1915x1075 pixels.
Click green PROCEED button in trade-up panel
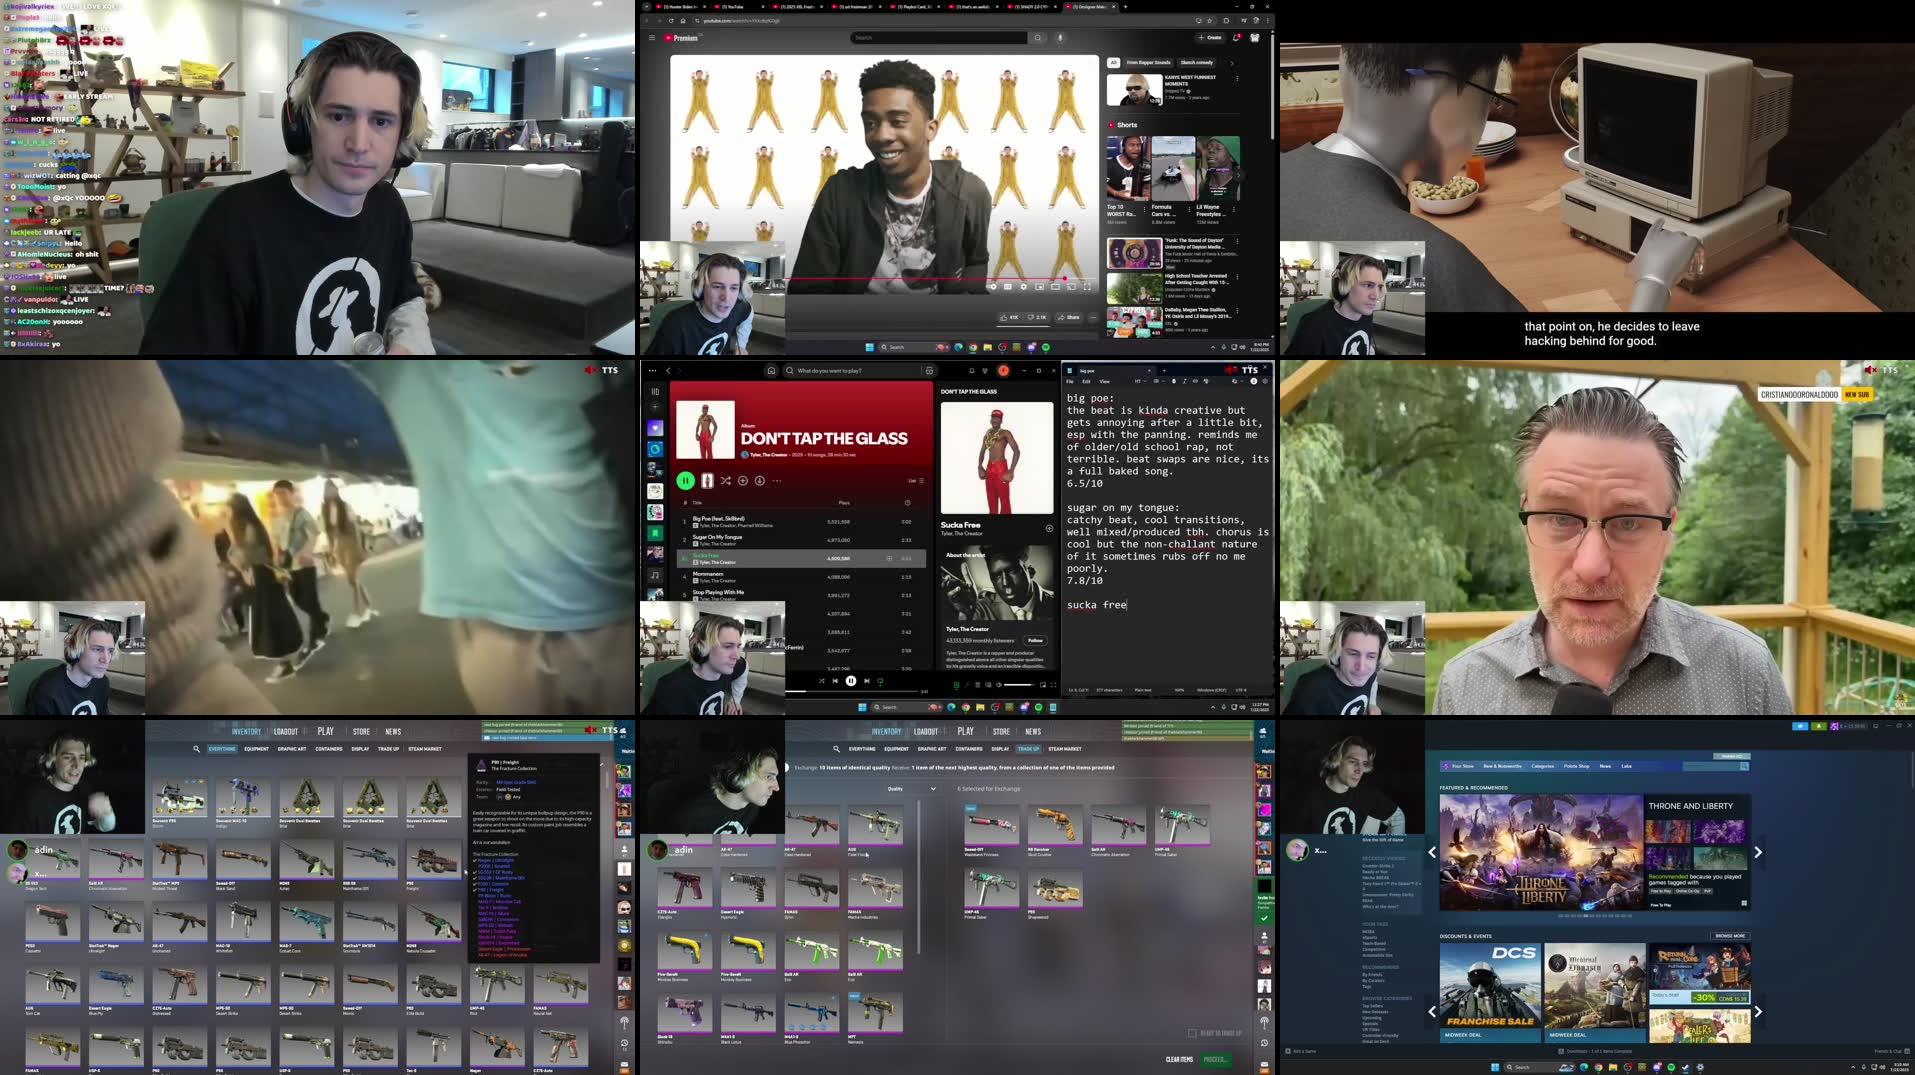click(1215, 1059)
